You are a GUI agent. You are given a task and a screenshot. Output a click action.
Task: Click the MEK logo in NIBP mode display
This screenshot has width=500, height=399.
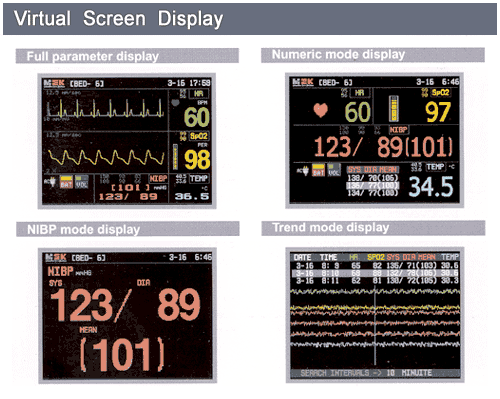pos(56,257)
